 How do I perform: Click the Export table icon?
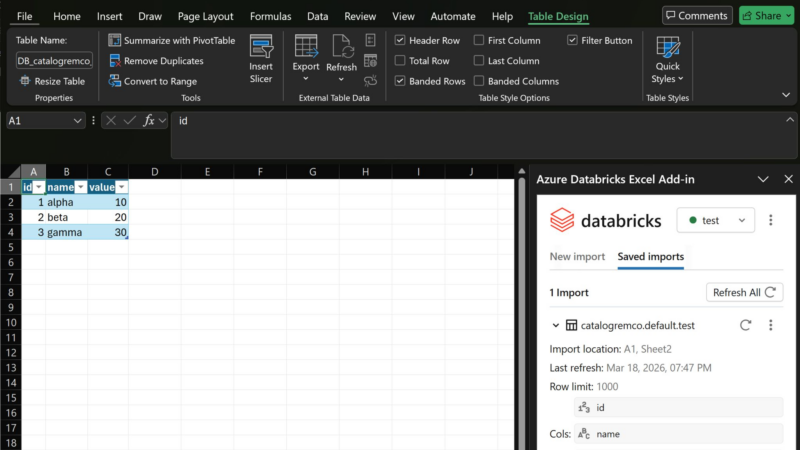coord(306,47)
